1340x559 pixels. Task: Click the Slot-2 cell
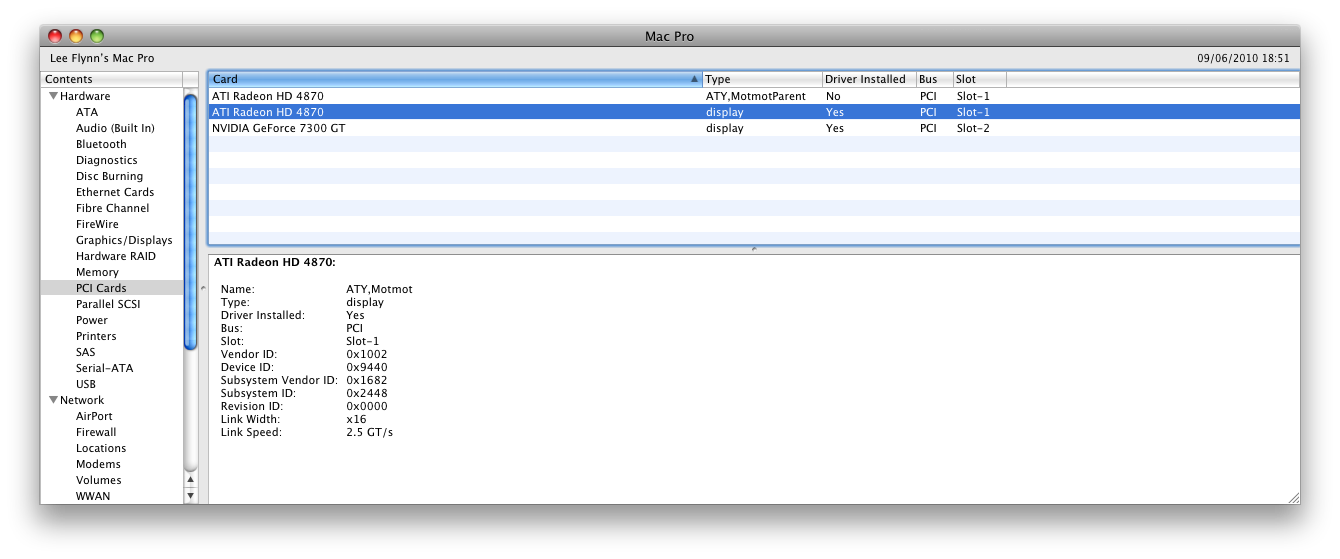[973, 128]
